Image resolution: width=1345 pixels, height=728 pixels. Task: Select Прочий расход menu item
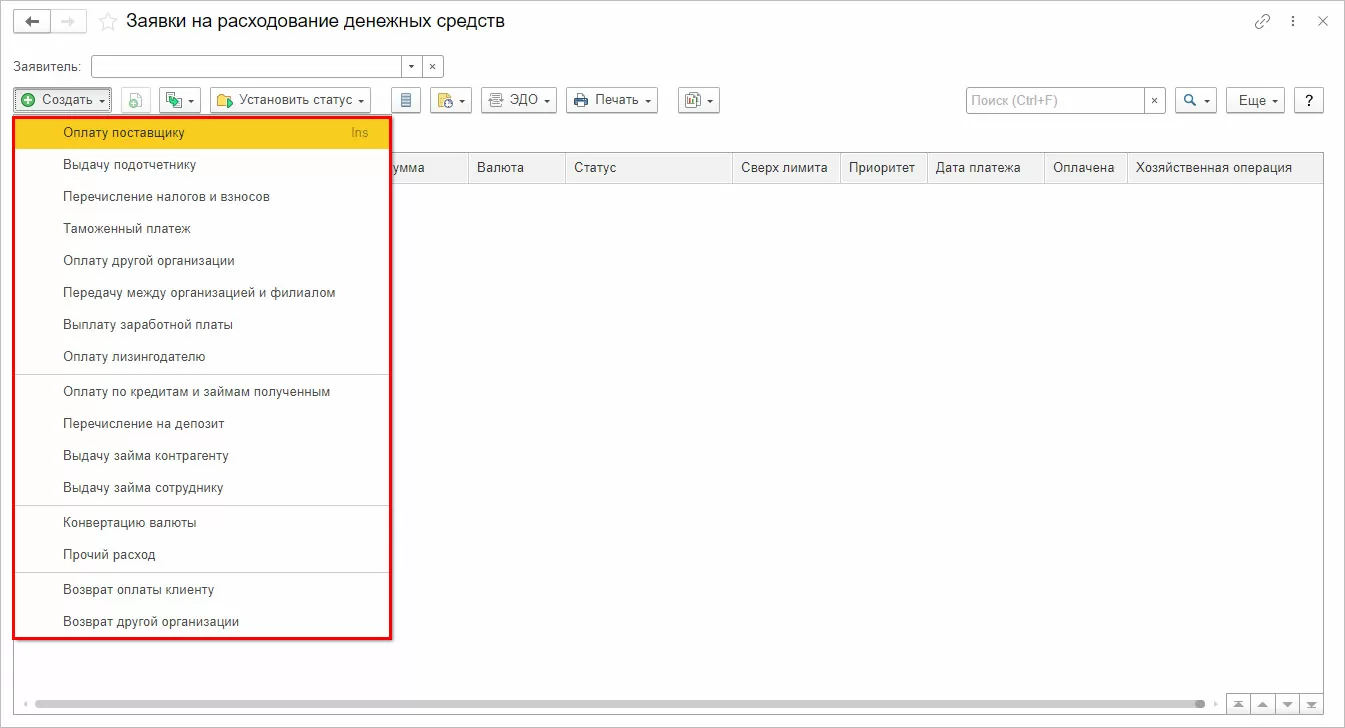[202, 554]
